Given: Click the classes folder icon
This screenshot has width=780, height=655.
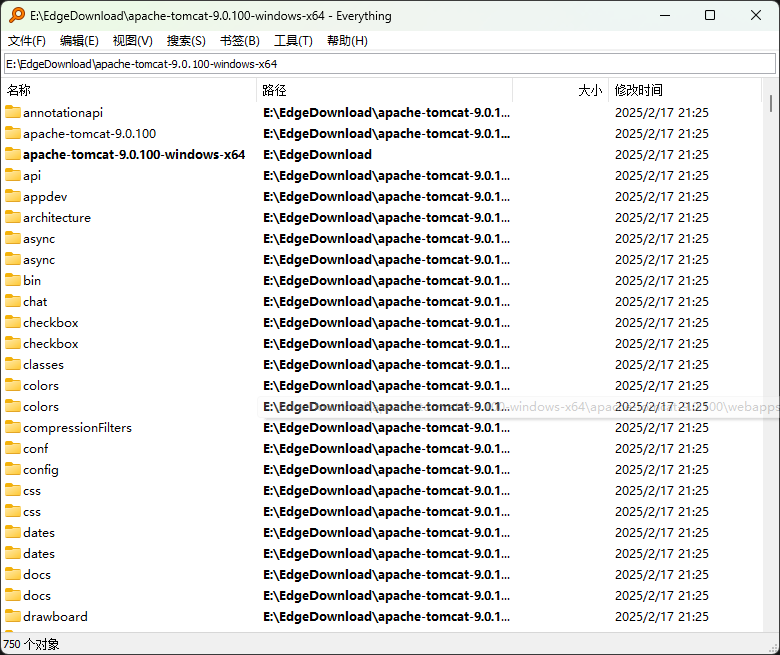Looking at the screenshot, I should pos(13,364).
